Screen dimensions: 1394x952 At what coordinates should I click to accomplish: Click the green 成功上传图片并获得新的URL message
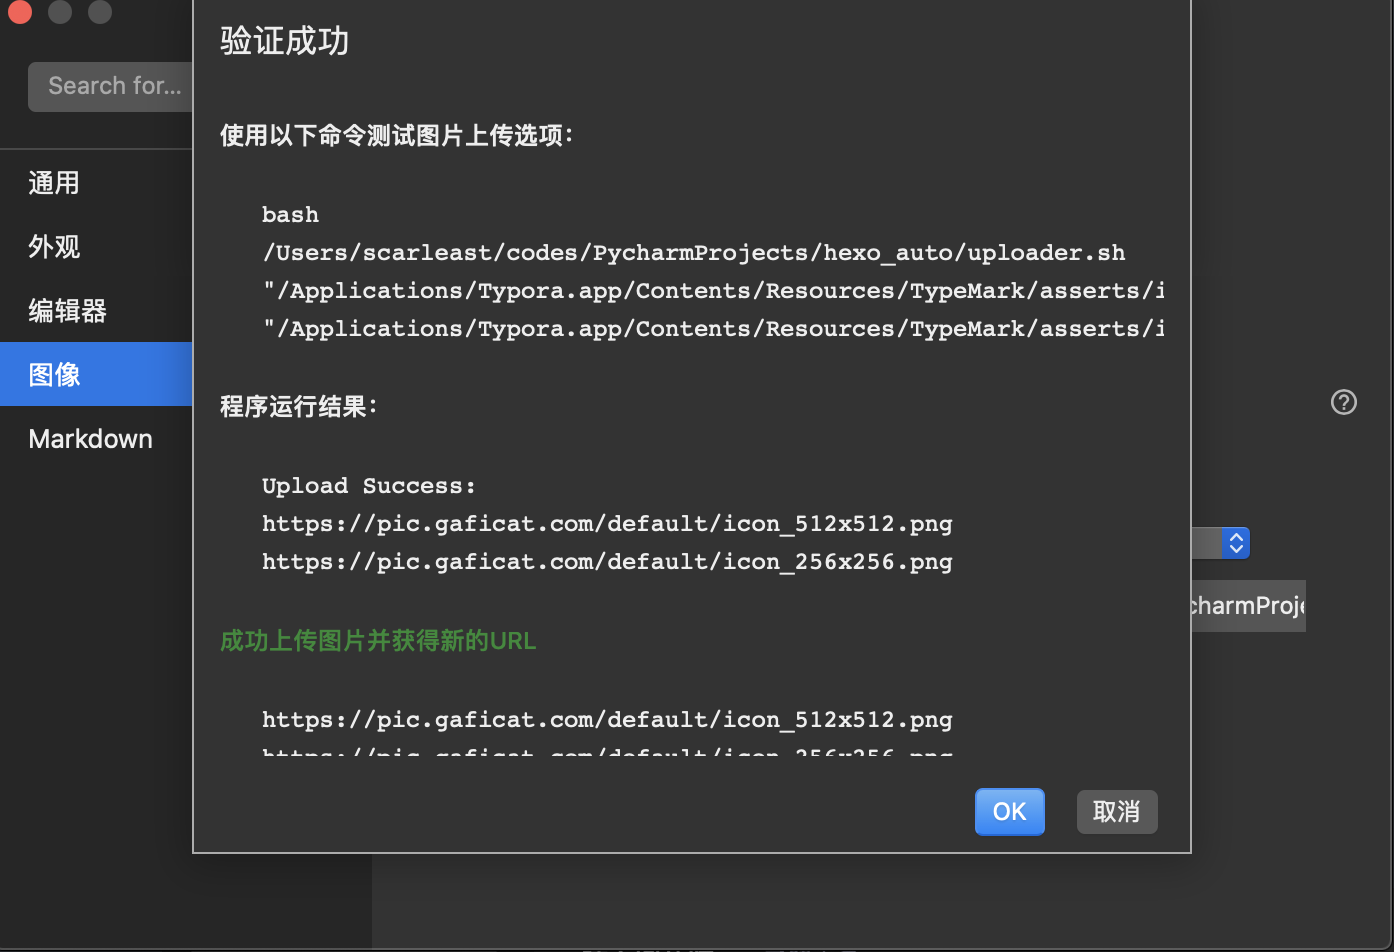pyautogui.click(x=378, y=641)
